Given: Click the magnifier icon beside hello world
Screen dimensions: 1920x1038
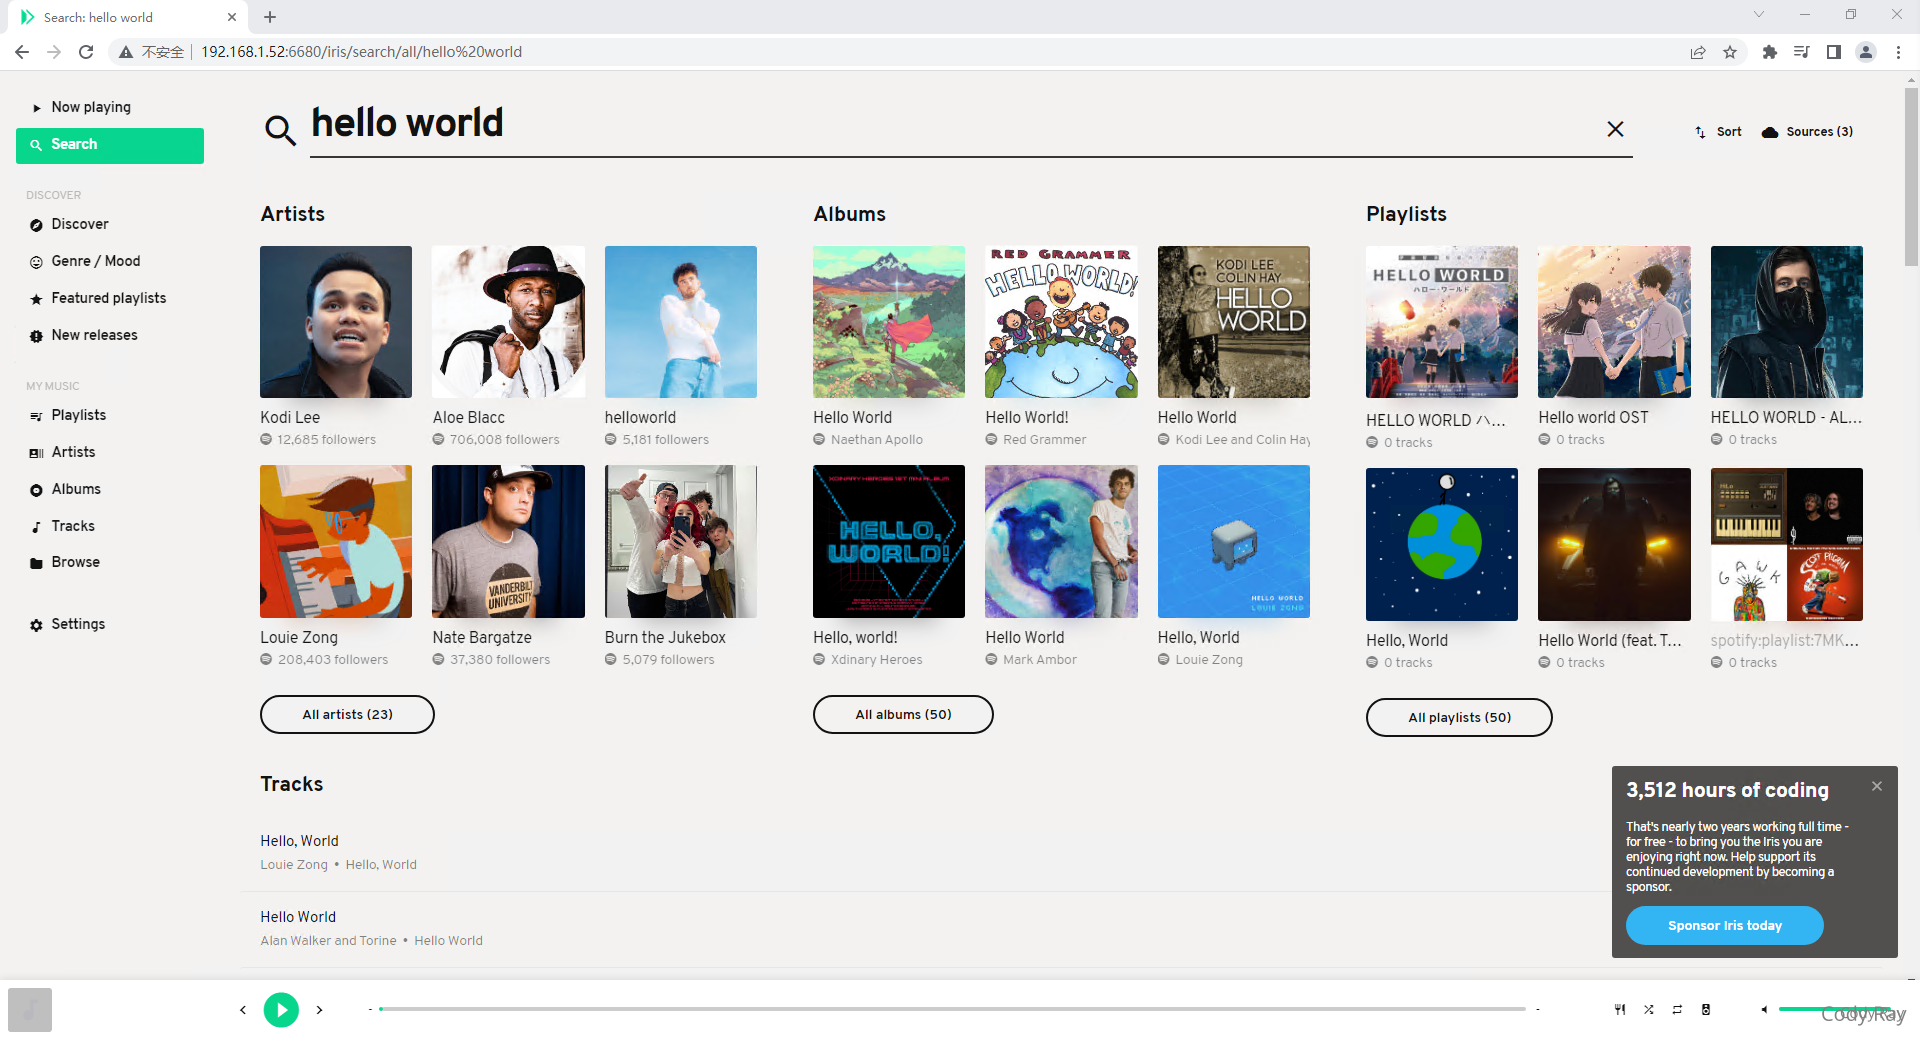Looking at the screenshot, I should pos(280,130).
